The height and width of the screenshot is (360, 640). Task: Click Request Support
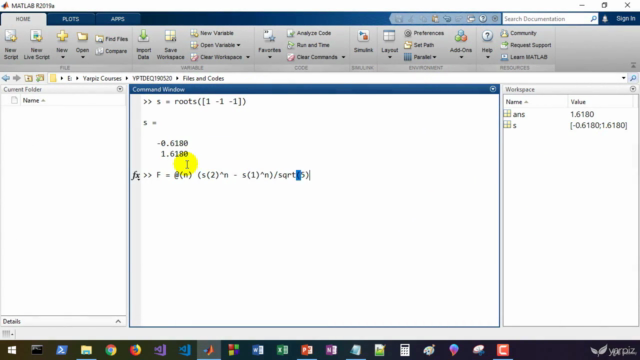526,45
